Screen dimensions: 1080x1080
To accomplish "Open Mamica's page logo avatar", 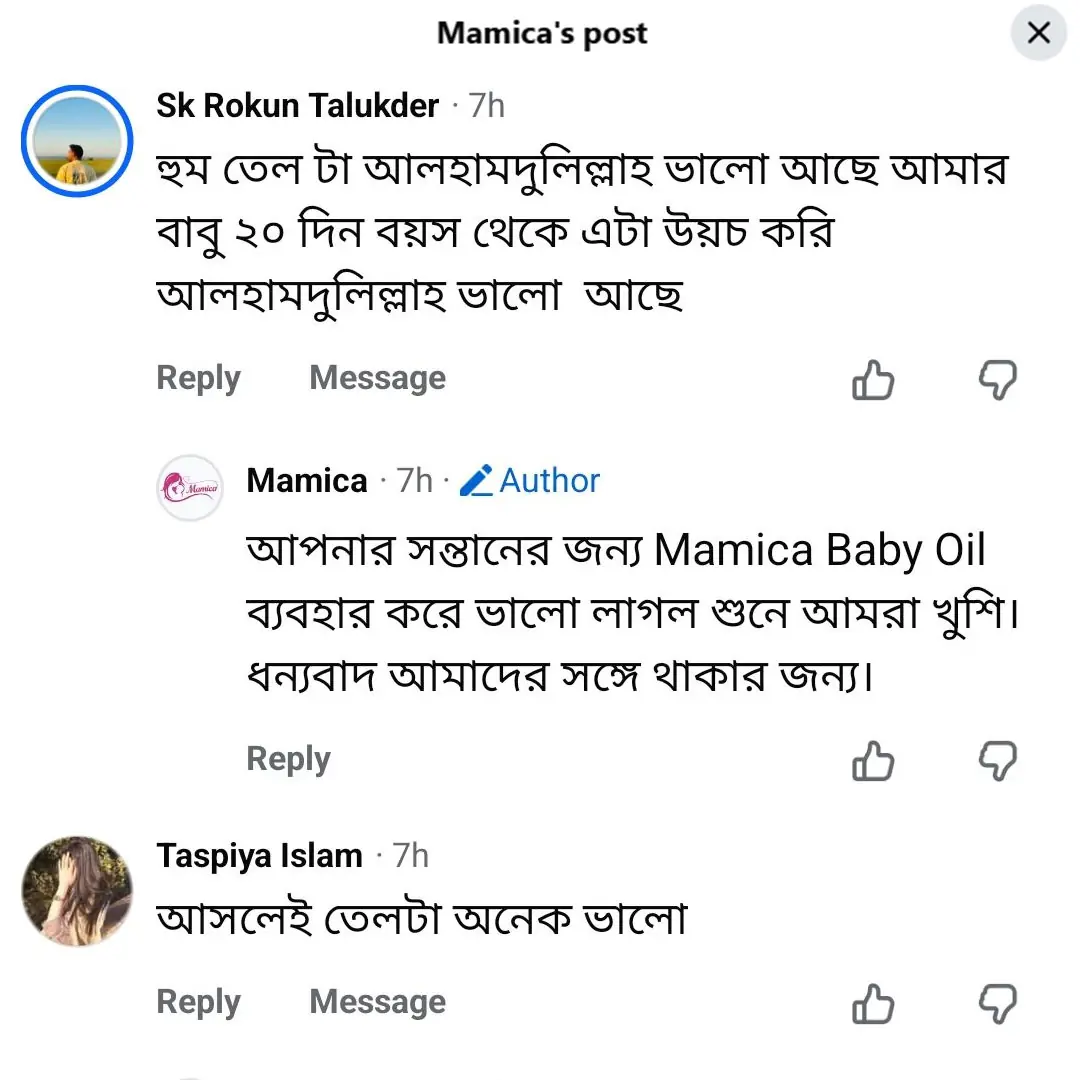I will tap(190, 488).
